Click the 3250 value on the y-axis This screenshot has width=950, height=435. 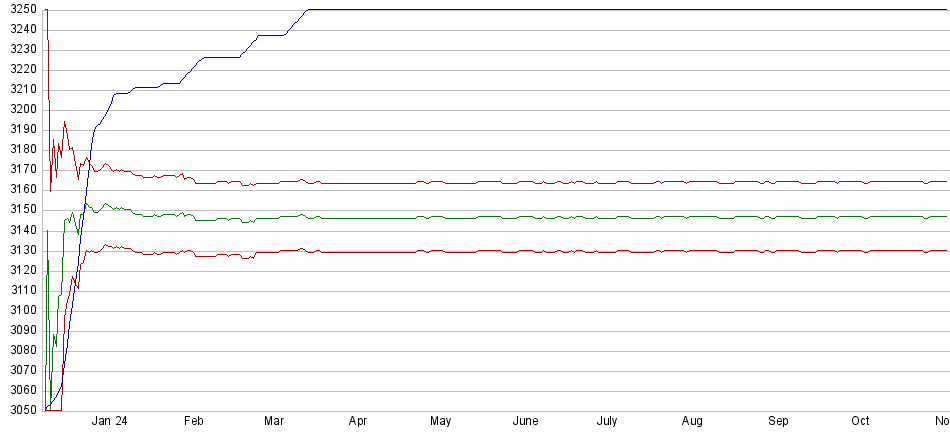pyautogui.click(x=20, y=9)
